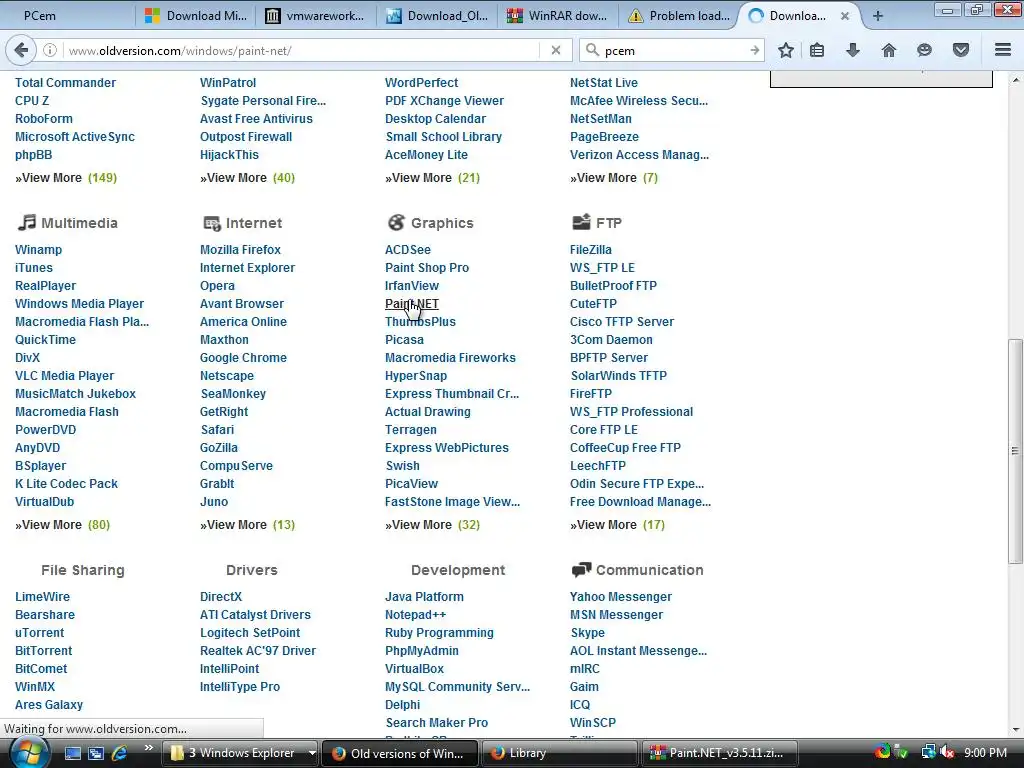Show bookmarks list icon in toolbar
Screen dimensions: 1024x768
click(817, 50)
